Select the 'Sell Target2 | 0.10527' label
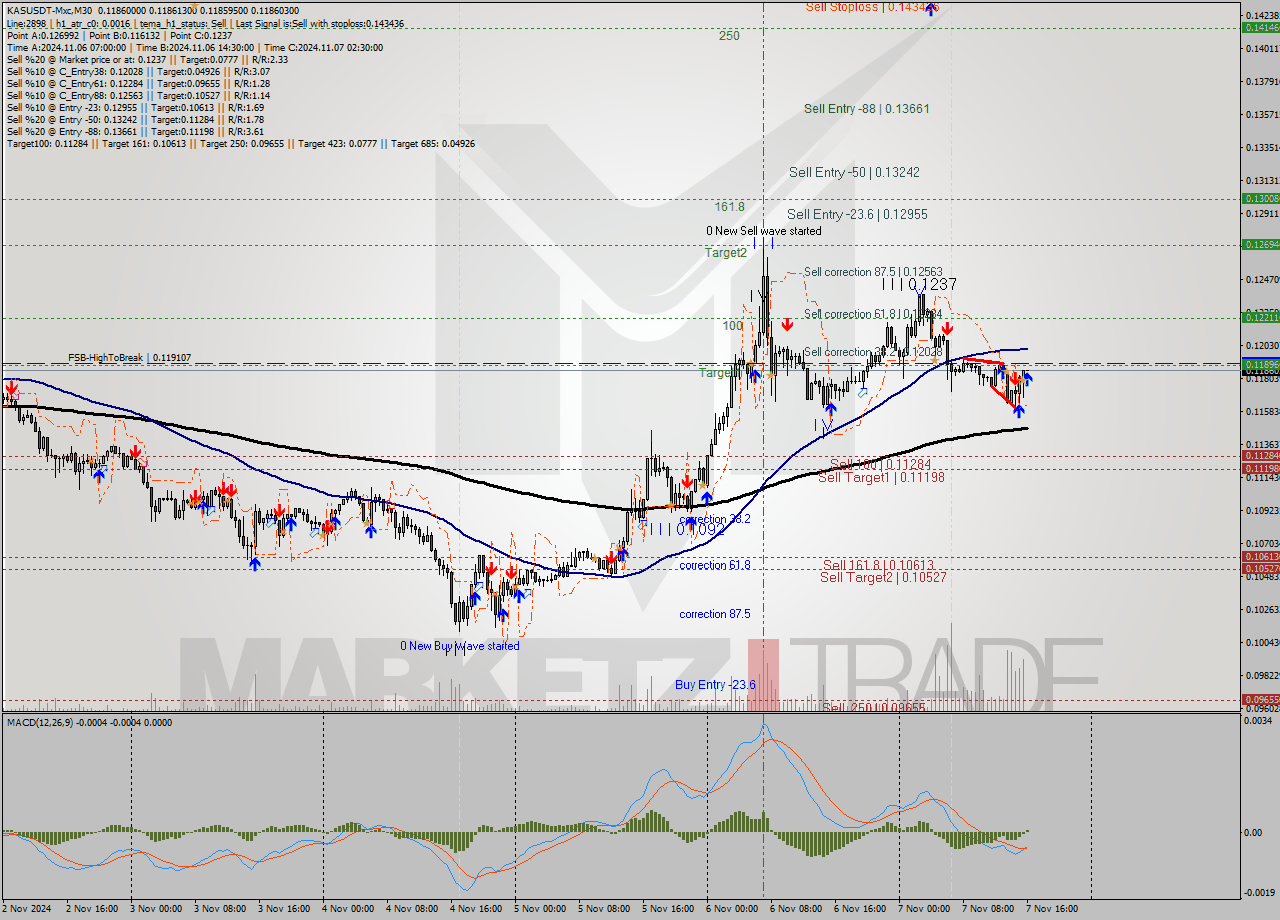This screenshot has width=1280, height=920. pos(883,577)
